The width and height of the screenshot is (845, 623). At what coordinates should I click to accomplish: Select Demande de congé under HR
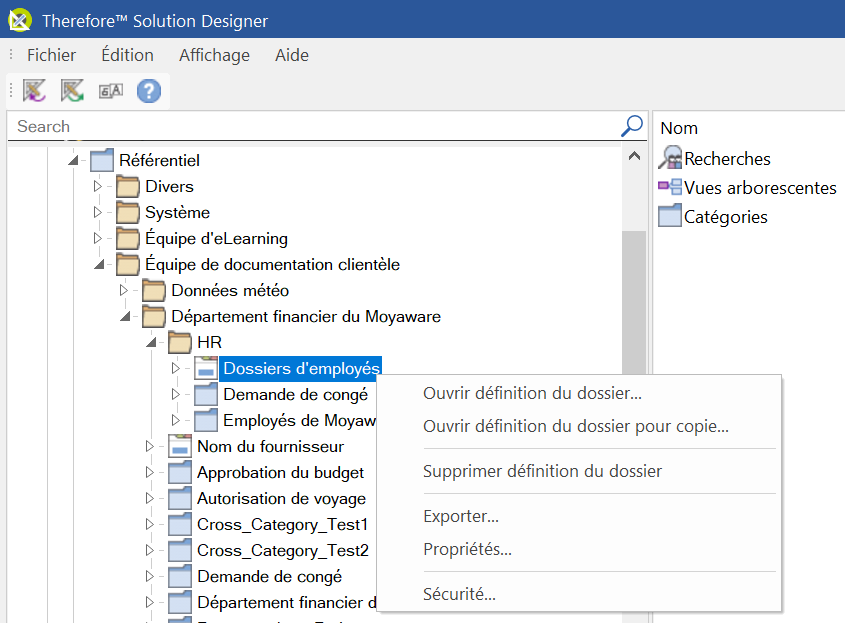pos(295,394)
